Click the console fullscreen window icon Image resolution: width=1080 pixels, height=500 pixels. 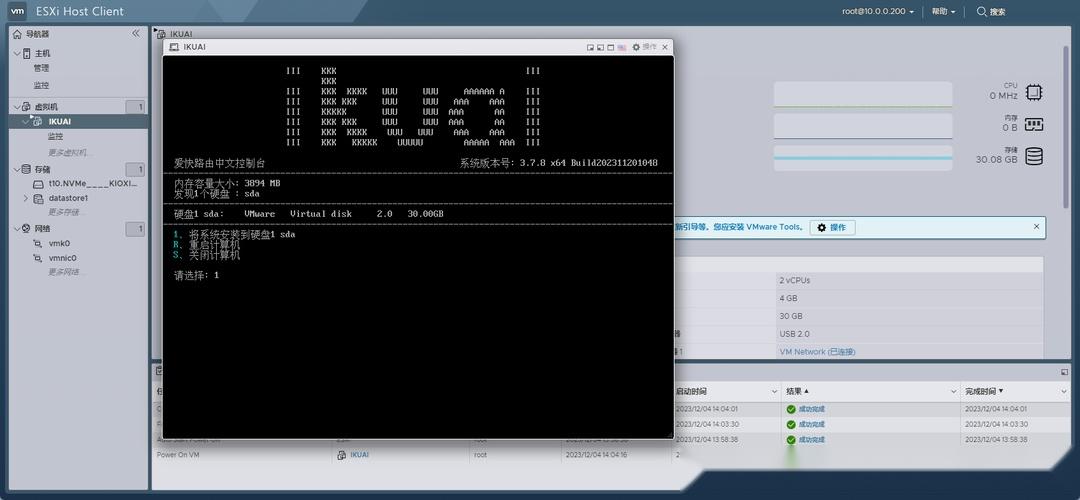point(611,48)
